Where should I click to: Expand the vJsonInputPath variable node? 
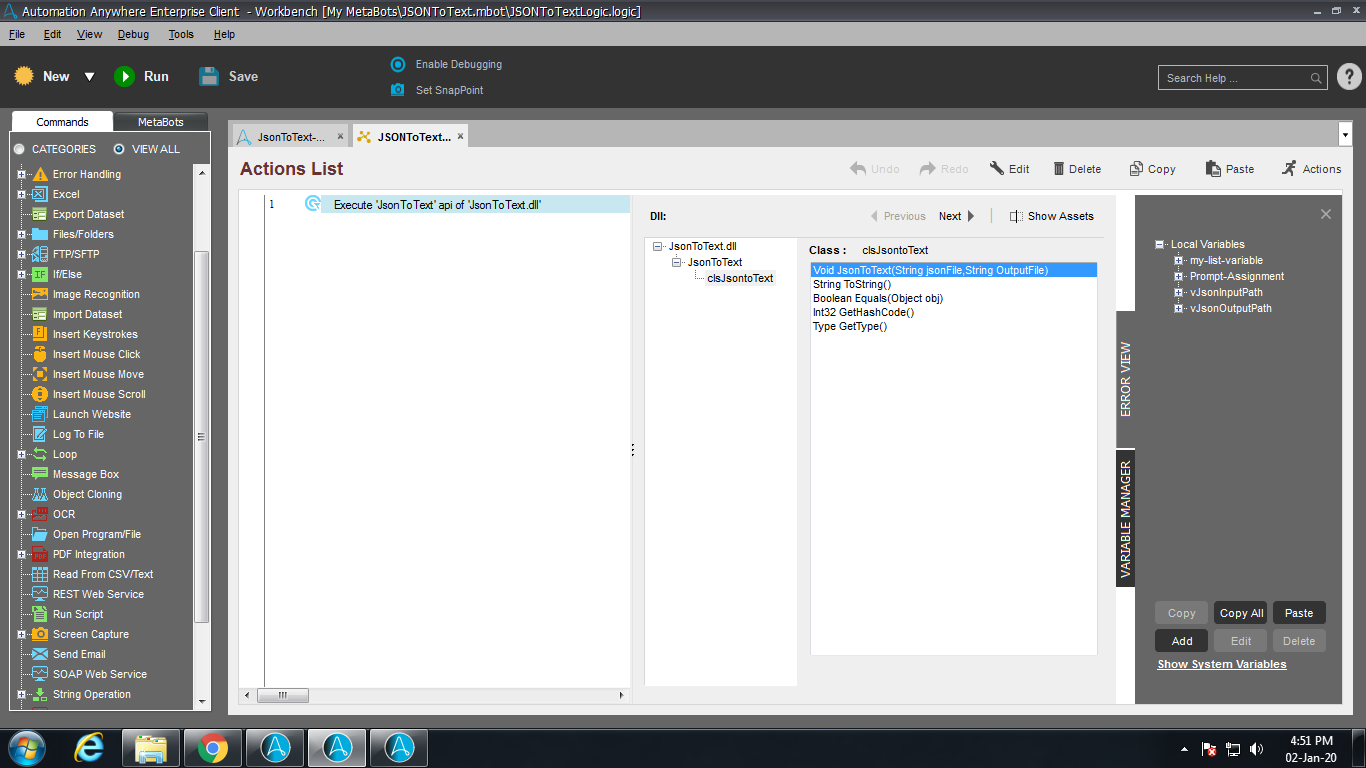click(x=1179, y=293)
